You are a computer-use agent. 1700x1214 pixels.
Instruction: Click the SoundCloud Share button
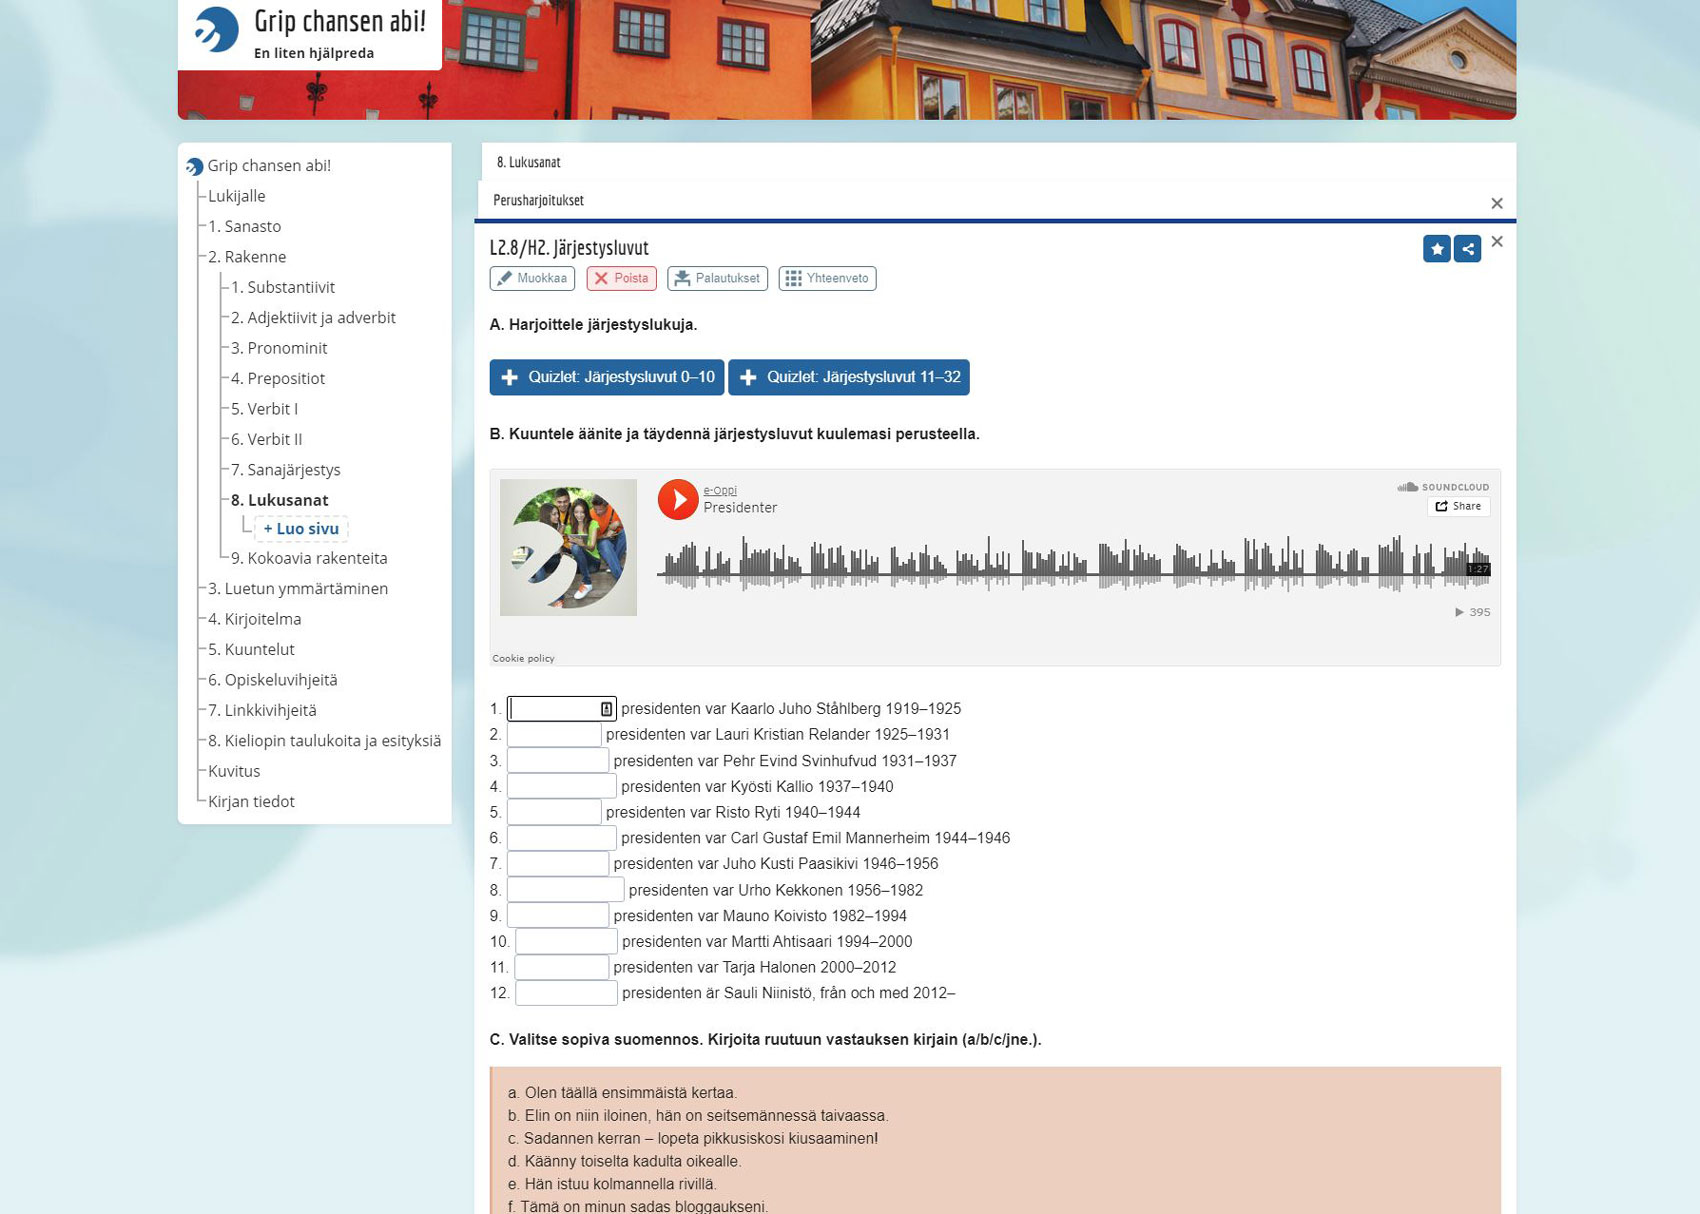point(1458,506)
